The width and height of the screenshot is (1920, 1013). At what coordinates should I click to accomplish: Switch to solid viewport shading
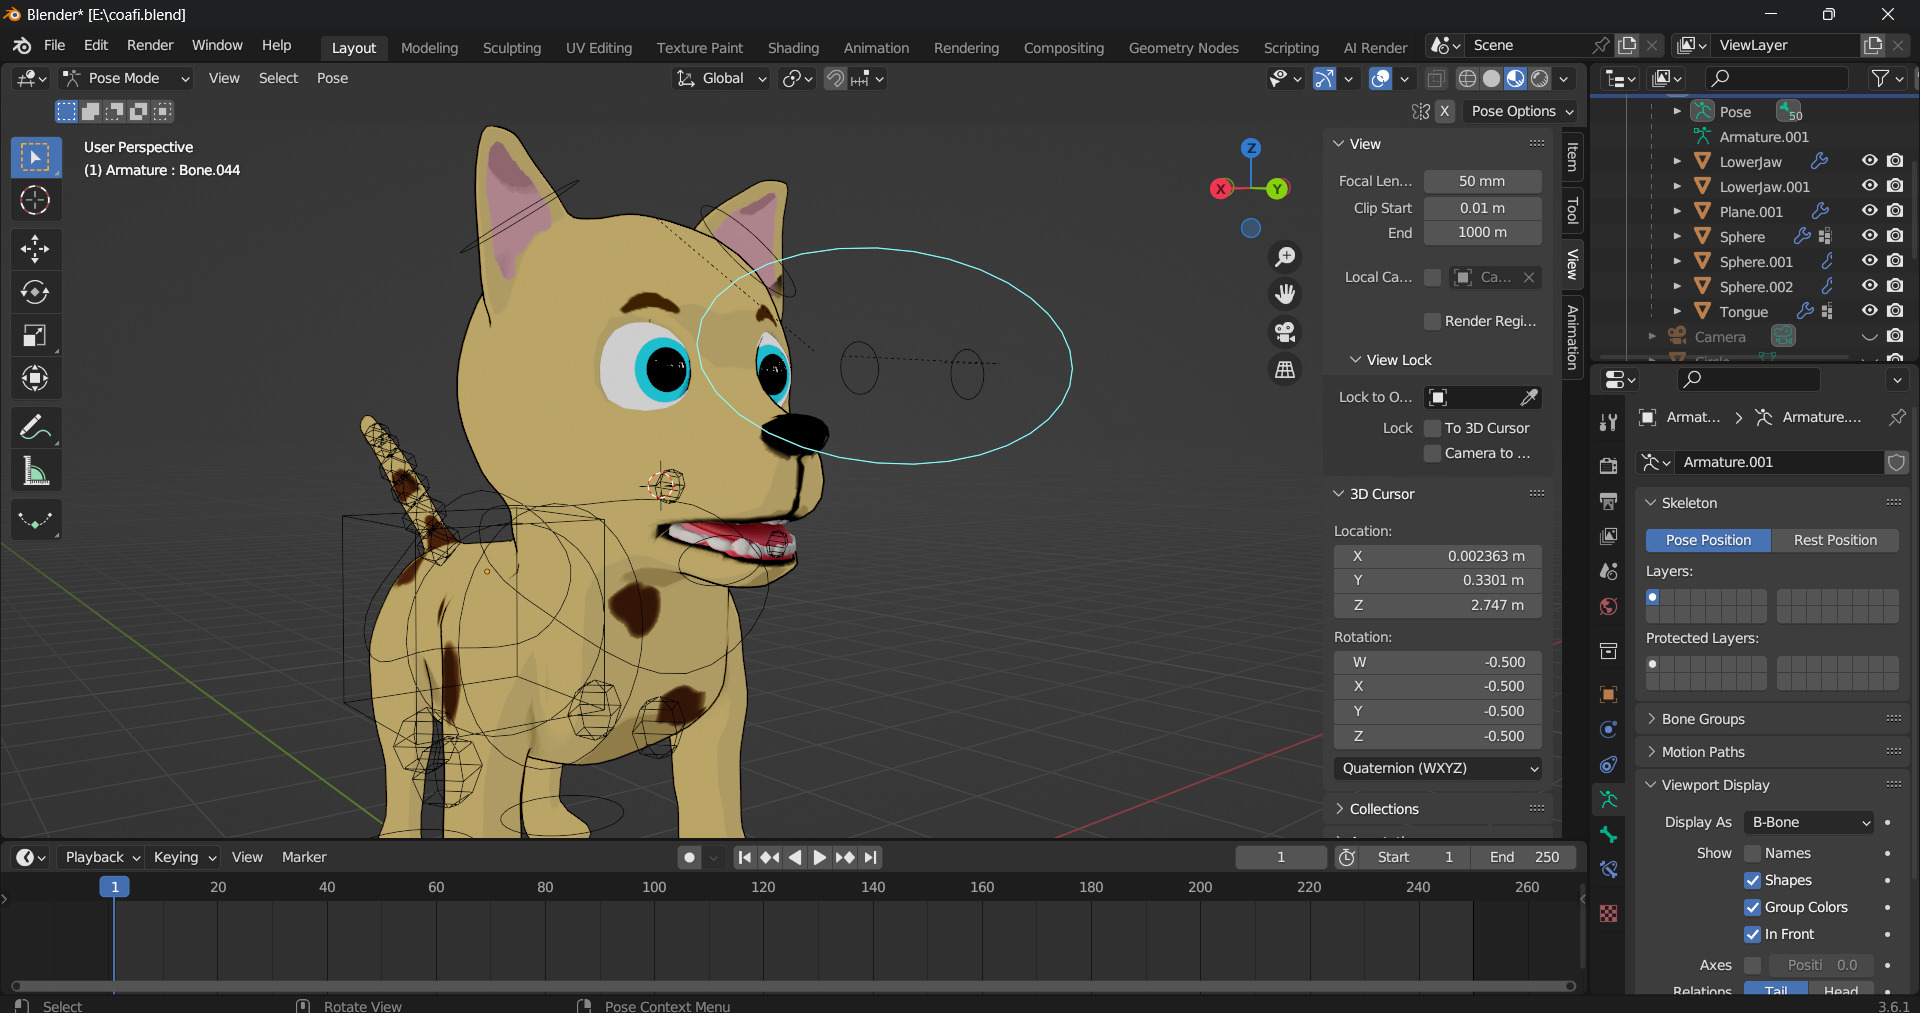(1491, 78)
